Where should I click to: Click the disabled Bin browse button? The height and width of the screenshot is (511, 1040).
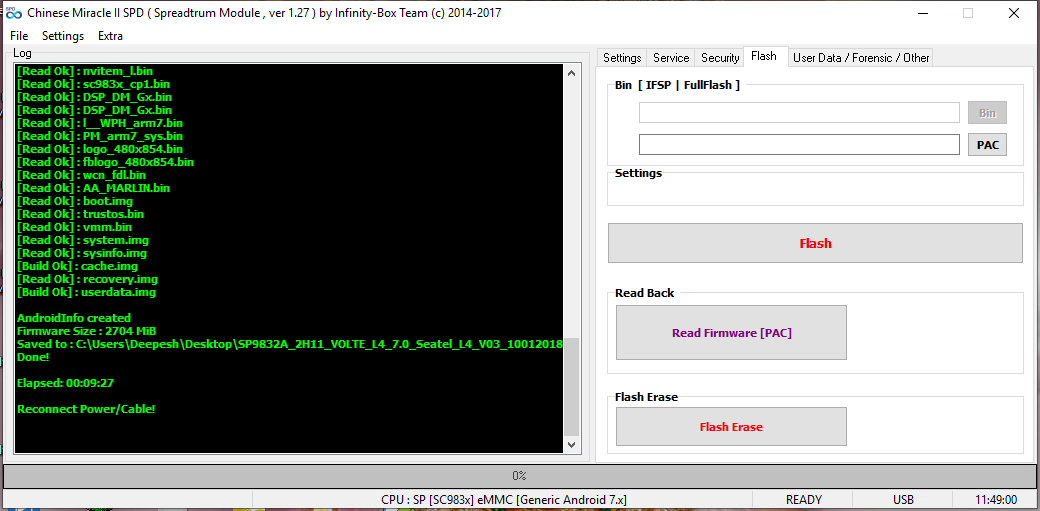987,113
